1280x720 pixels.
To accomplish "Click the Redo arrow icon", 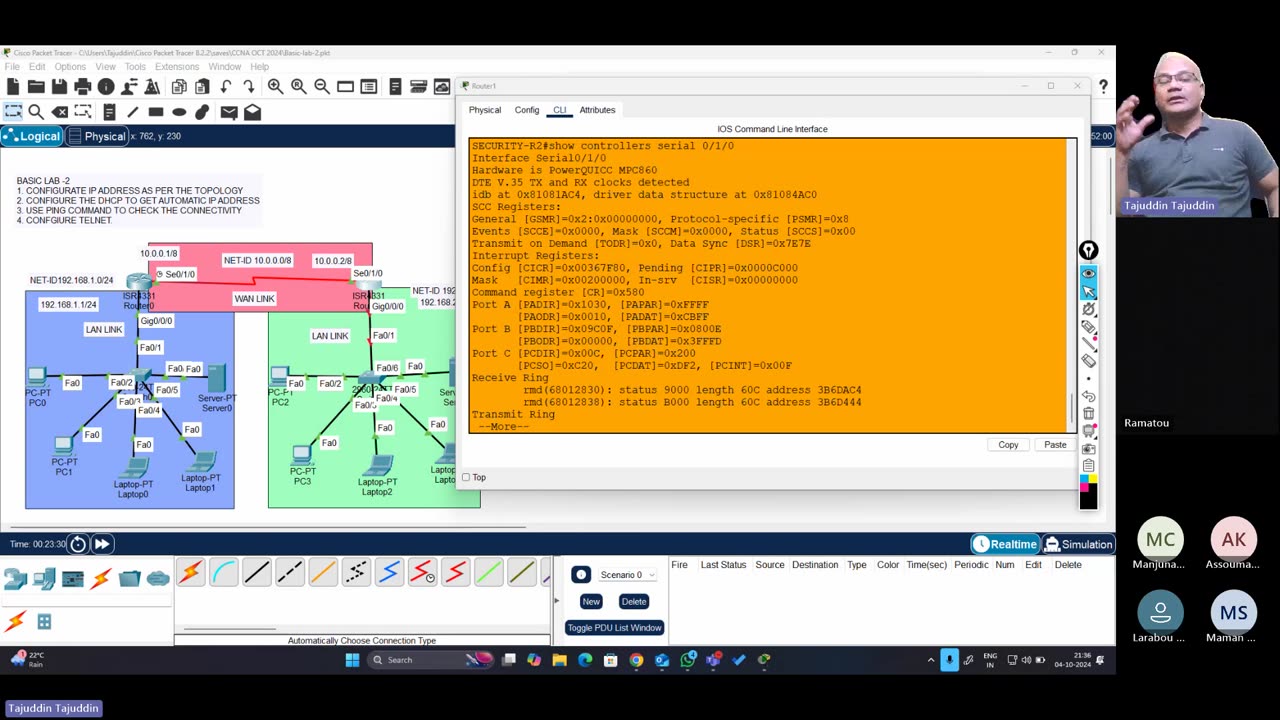I will (249, 87).
